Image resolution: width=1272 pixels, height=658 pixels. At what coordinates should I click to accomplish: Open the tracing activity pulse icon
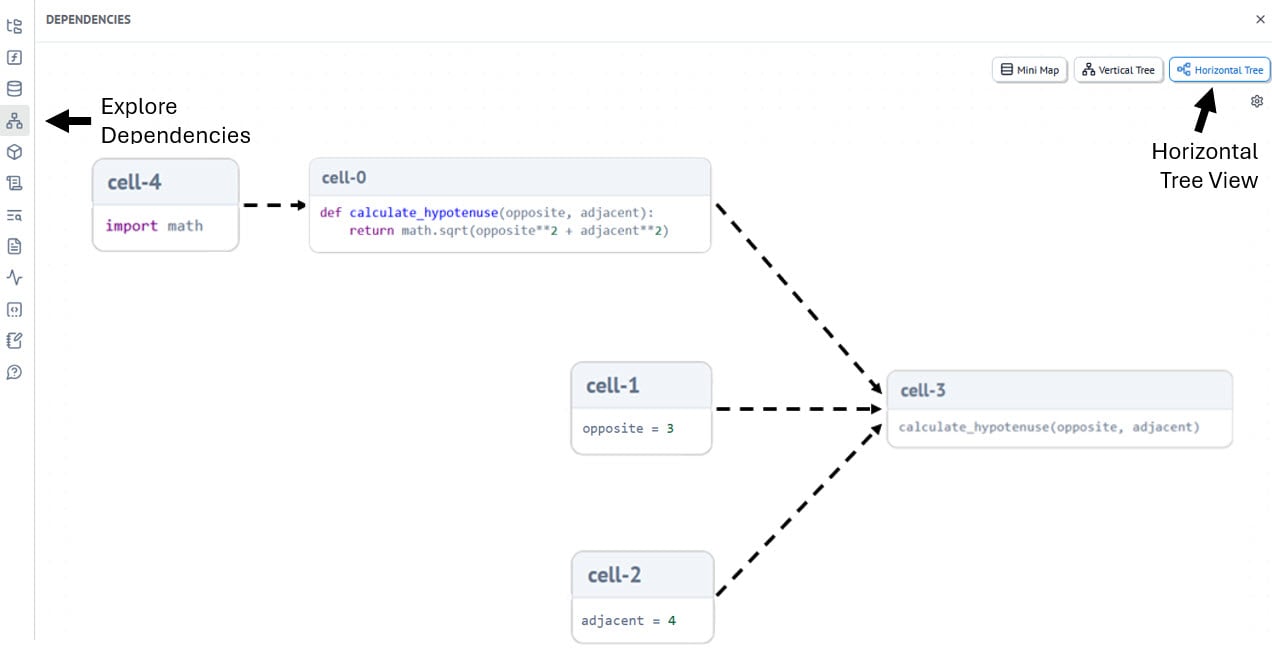pos(14,277)
